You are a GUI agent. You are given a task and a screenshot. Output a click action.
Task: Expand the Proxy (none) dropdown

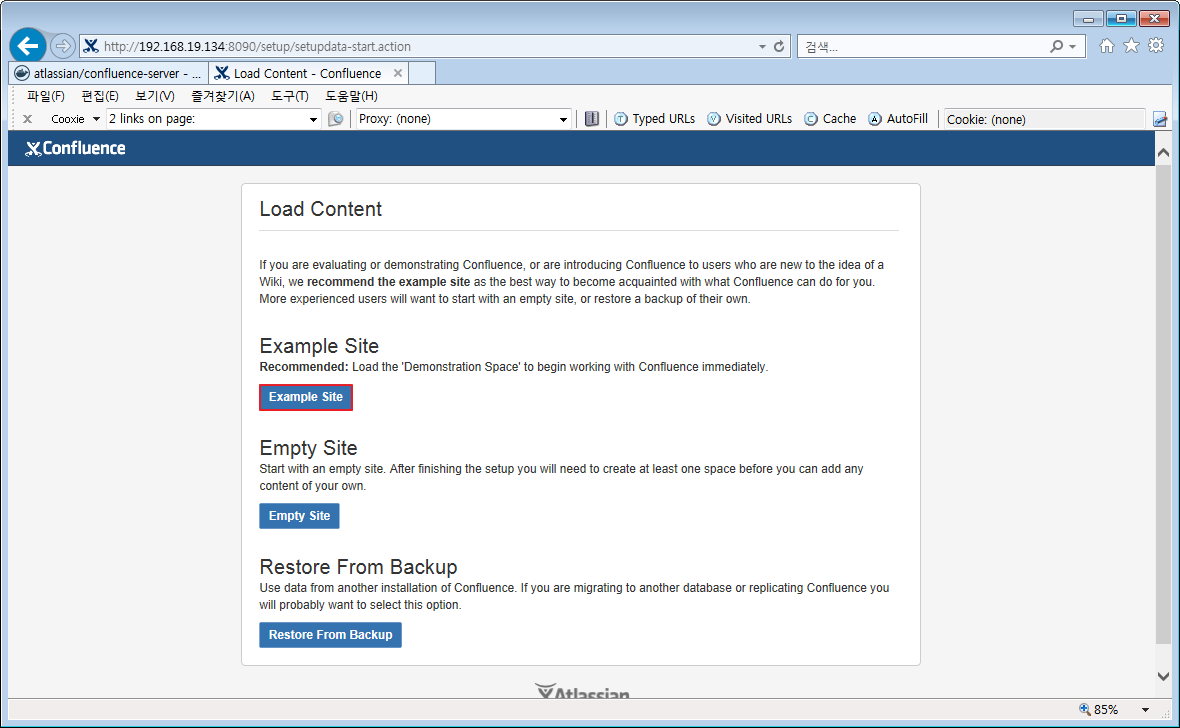[x=563, y=119]
